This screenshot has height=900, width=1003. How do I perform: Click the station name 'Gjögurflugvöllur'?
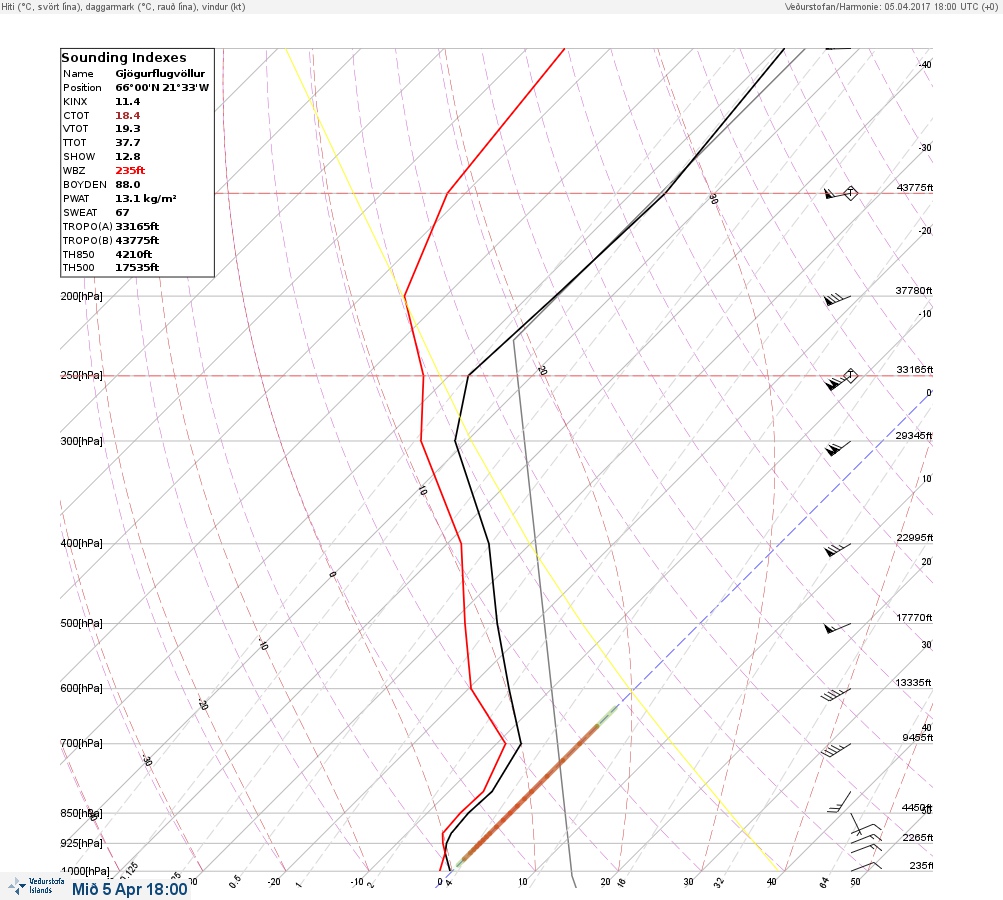tap(160, 74)
